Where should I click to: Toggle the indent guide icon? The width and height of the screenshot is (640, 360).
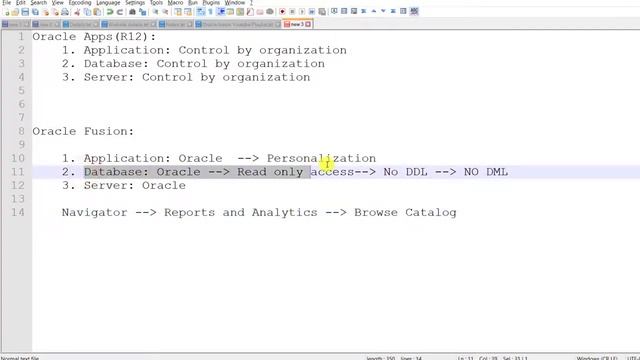point(220,12)
